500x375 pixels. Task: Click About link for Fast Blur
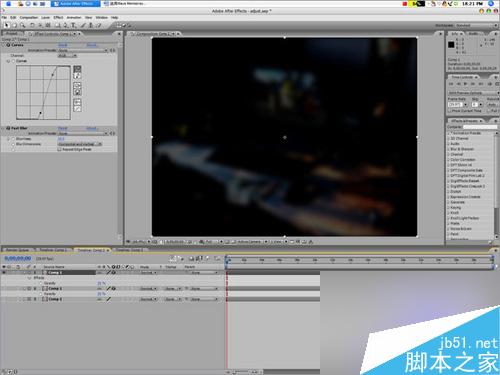[x=91, y=128]
